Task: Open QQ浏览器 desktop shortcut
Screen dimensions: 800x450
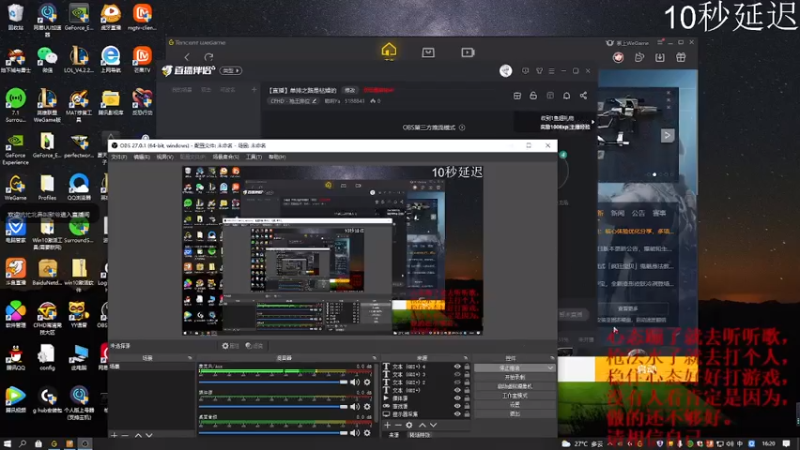Action: pyautogui.click(x=79, y=187)
